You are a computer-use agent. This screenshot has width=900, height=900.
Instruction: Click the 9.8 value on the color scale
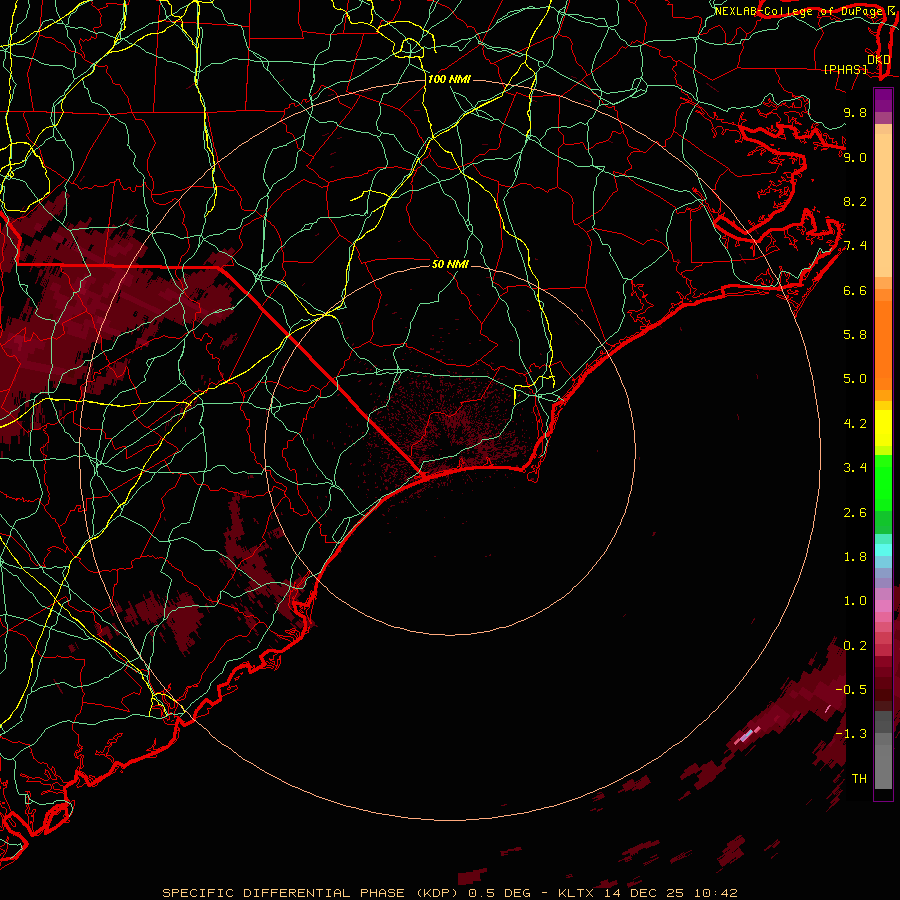click(855, 112)
